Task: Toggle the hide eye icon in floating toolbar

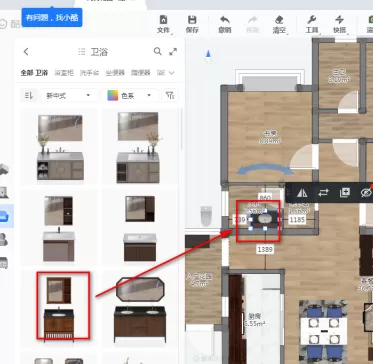Action: pyautogui.click(x=366, y=193)
